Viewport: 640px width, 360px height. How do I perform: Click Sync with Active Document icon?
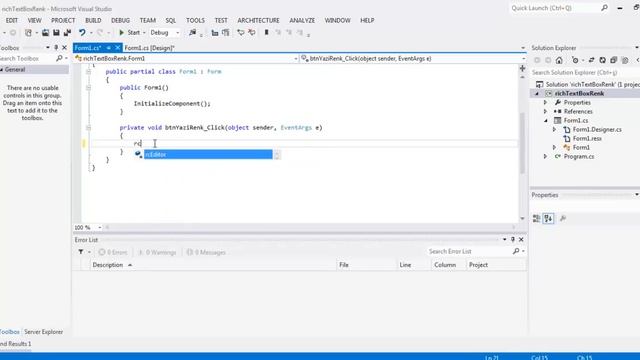(591, 60)
